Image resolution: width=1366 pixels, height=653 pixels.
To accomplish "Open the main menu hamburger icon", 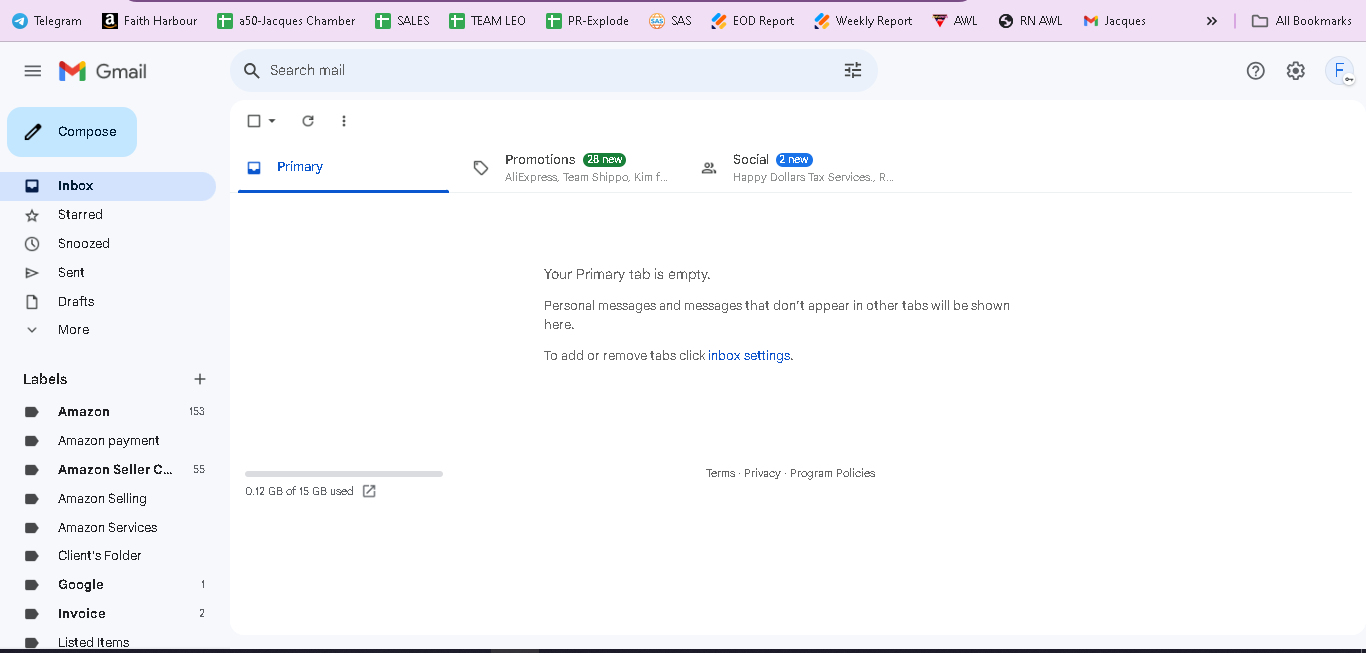I will point(33,71).
